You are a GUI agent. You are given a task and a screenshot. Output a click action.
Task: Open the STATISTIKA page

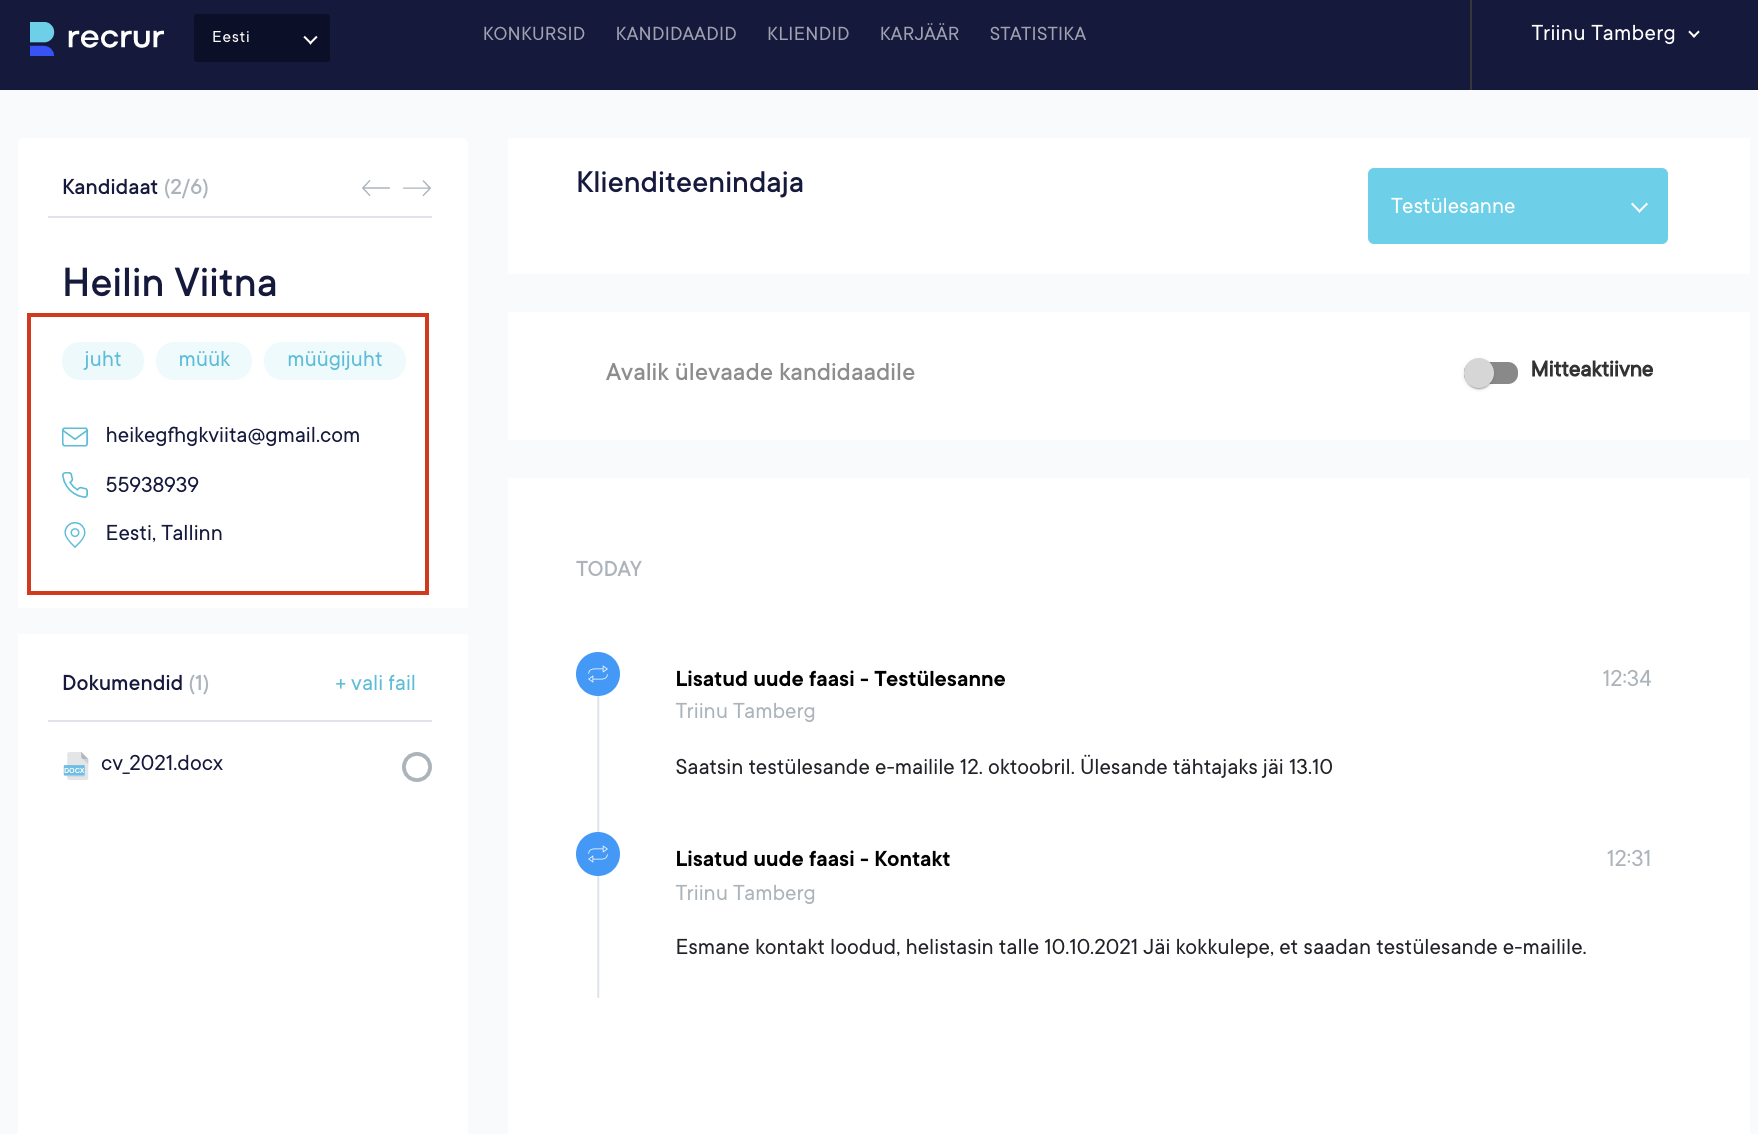click(x=1037, y=34)
